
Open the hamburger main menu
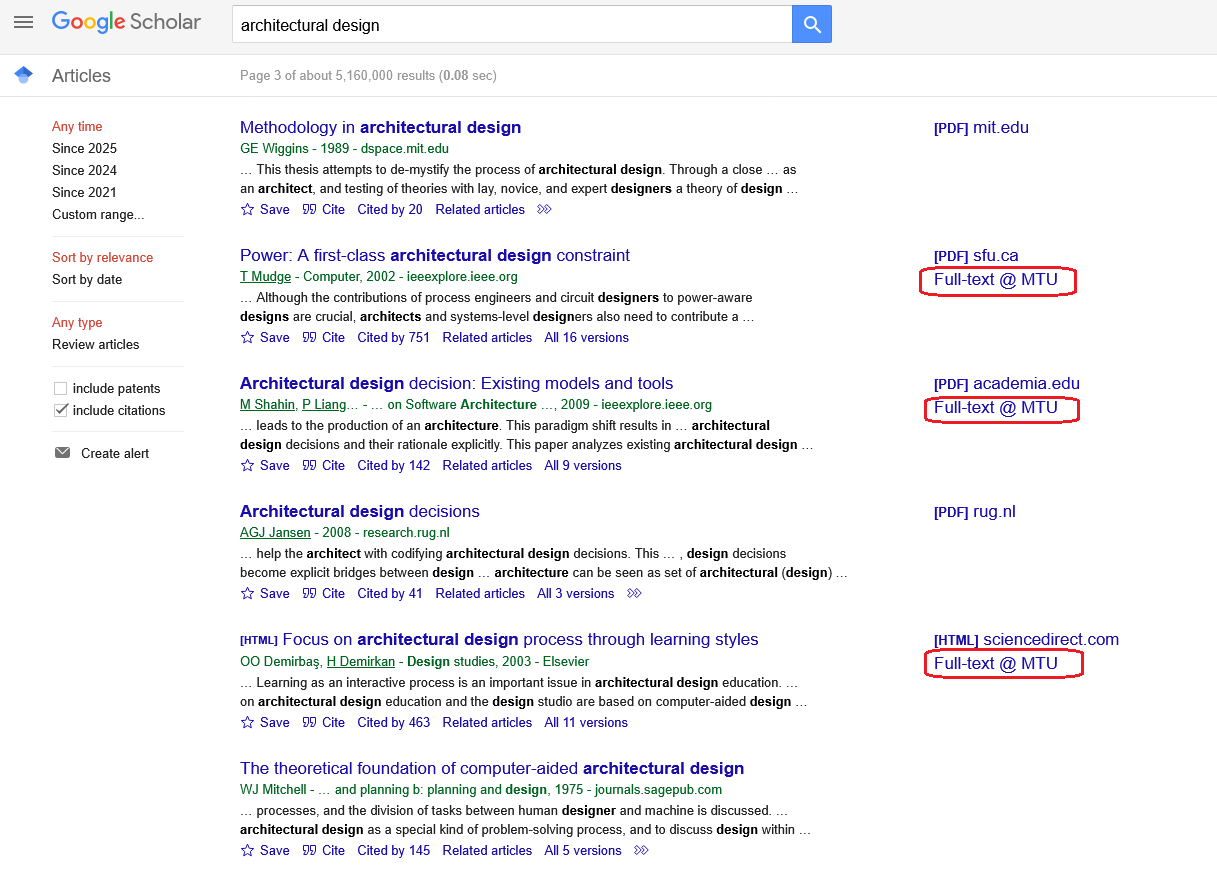click(23, 22)
